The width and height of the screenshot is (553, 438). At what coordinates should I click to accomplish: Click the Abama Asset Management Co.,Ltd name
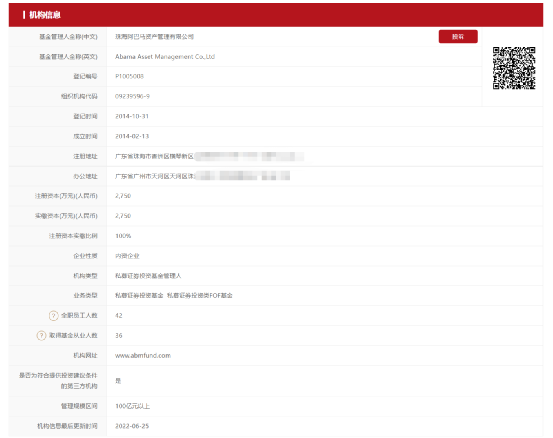click(165, 56)
